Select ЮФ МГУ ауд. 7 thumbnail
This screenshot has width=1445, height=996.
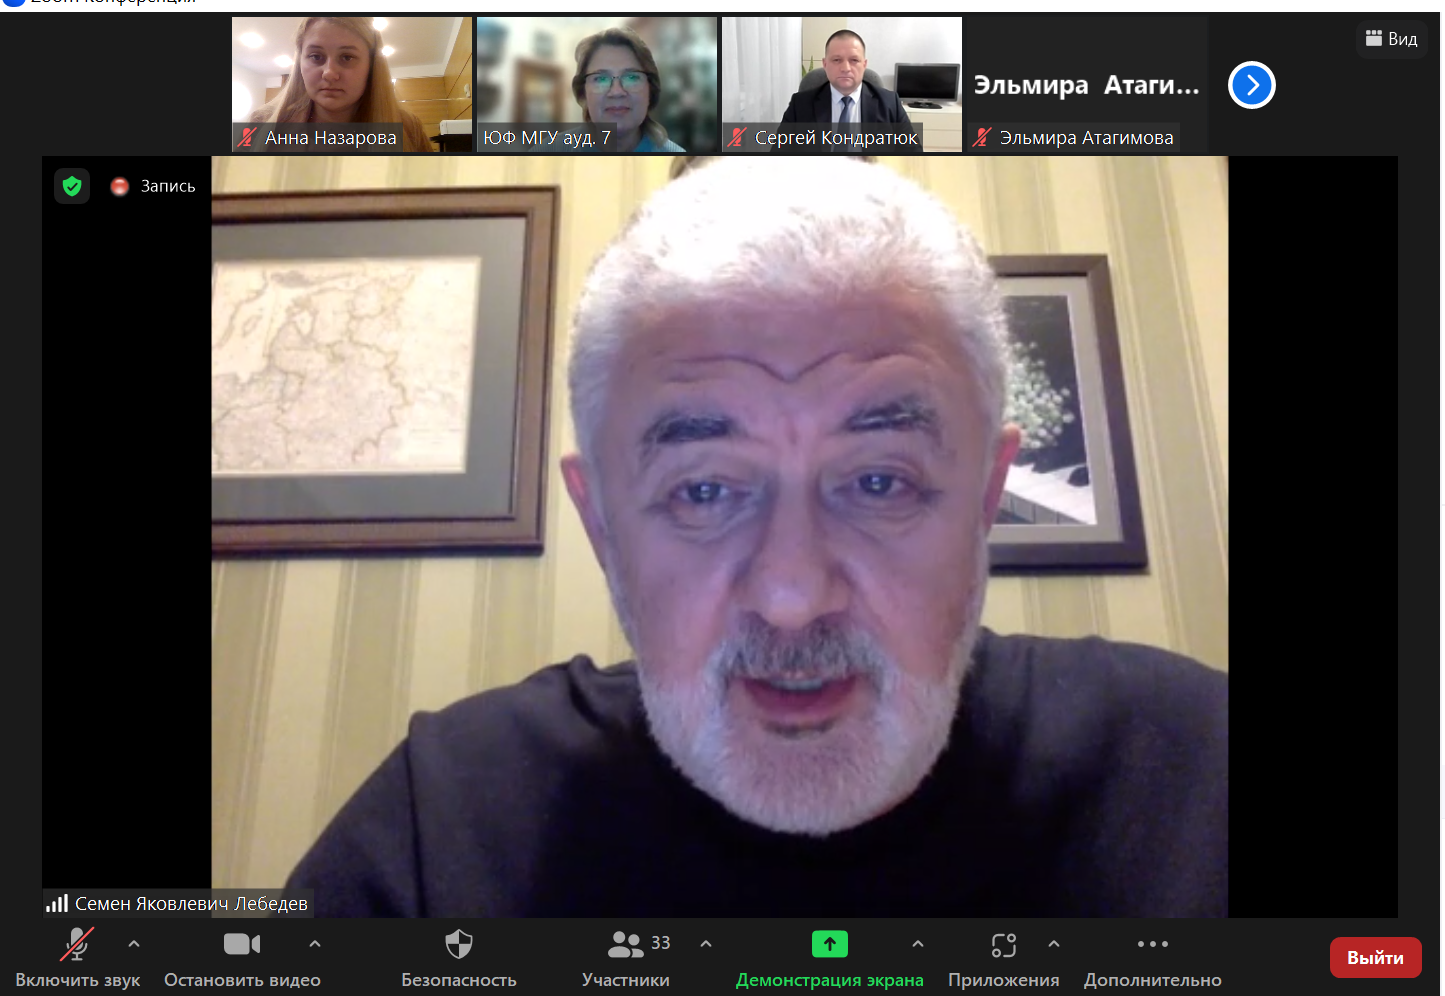pos(597,84)
